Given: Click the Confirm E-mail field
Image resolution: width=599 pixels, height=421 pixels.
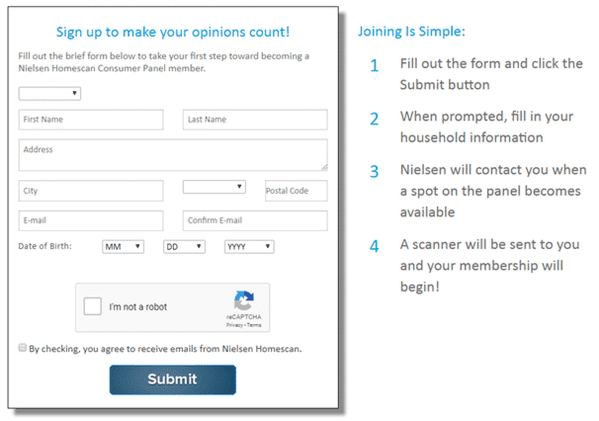Looking at the screenshot, I should [255, 220].
